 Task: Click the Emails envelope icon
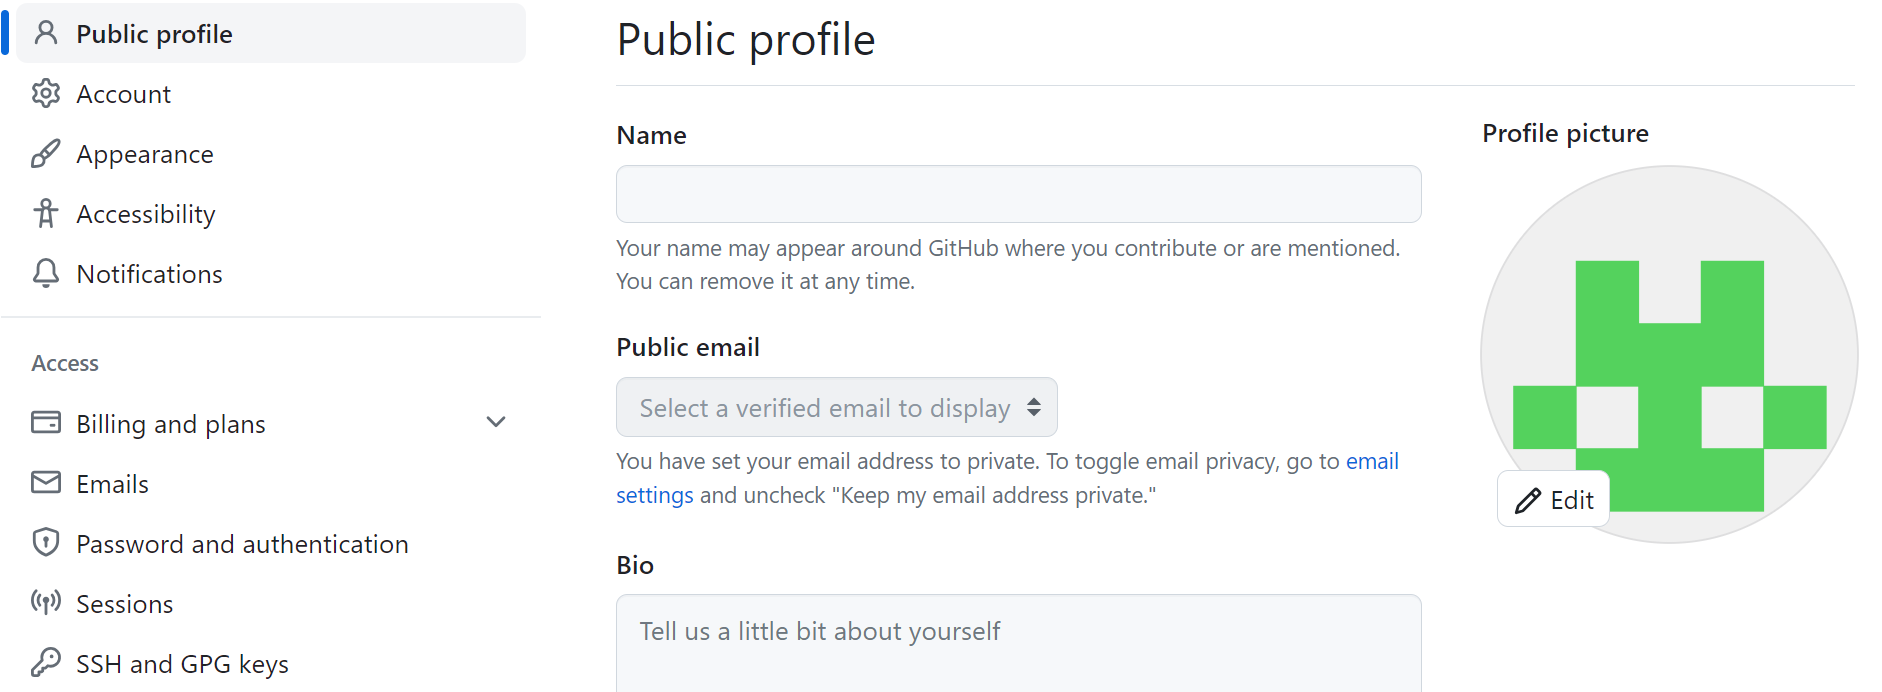(46, 483)
